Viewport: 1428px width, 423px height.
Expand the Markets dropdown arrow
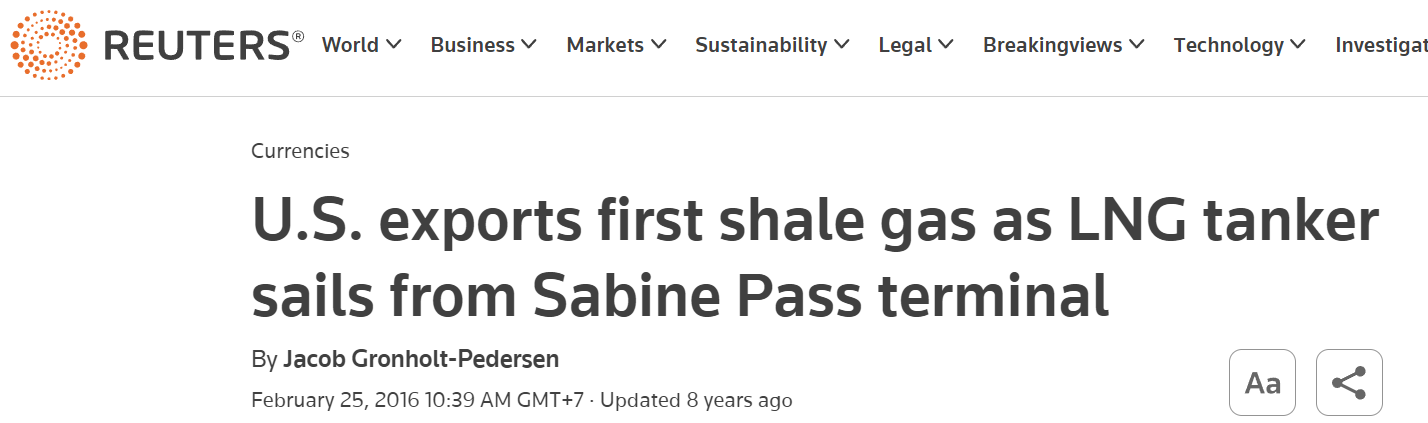pos(658,45)
